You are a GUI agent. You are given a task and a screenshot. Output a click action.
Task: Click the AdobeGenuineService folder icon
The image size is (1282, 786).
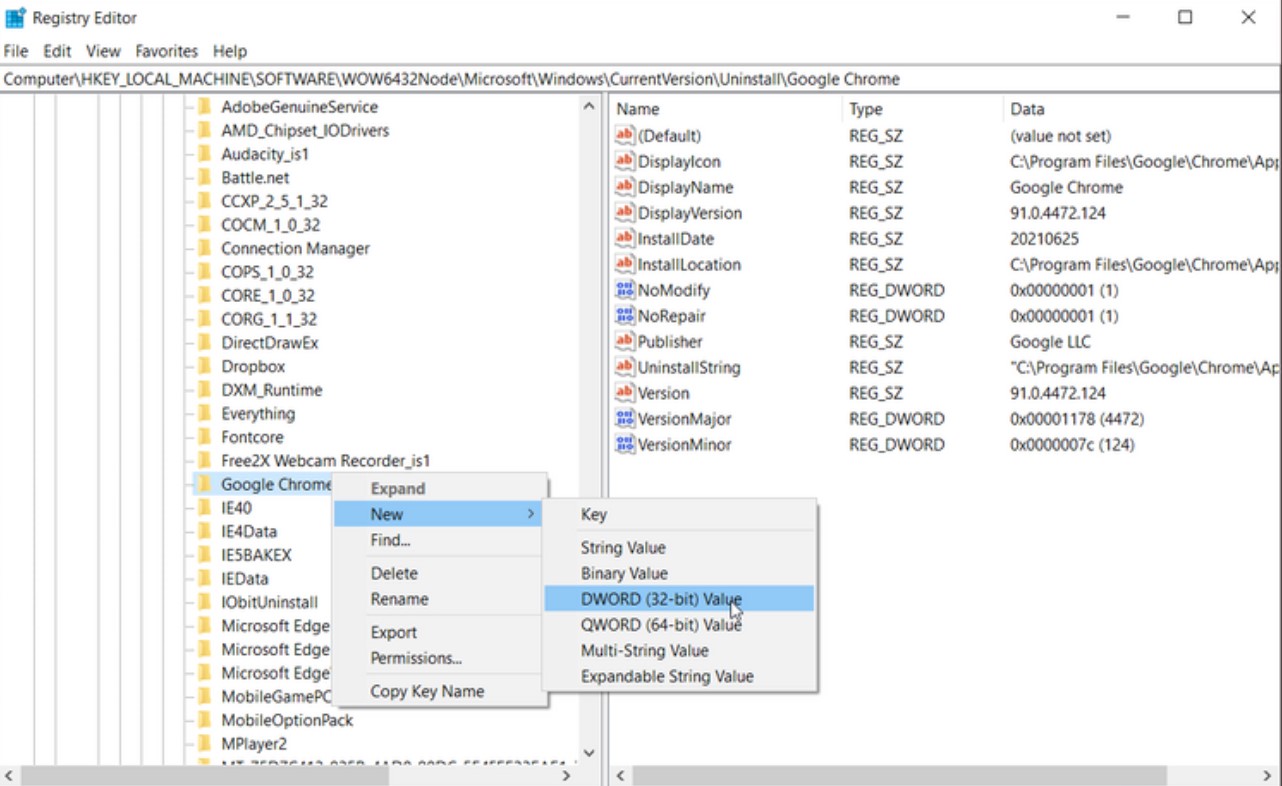click(204, 106)
